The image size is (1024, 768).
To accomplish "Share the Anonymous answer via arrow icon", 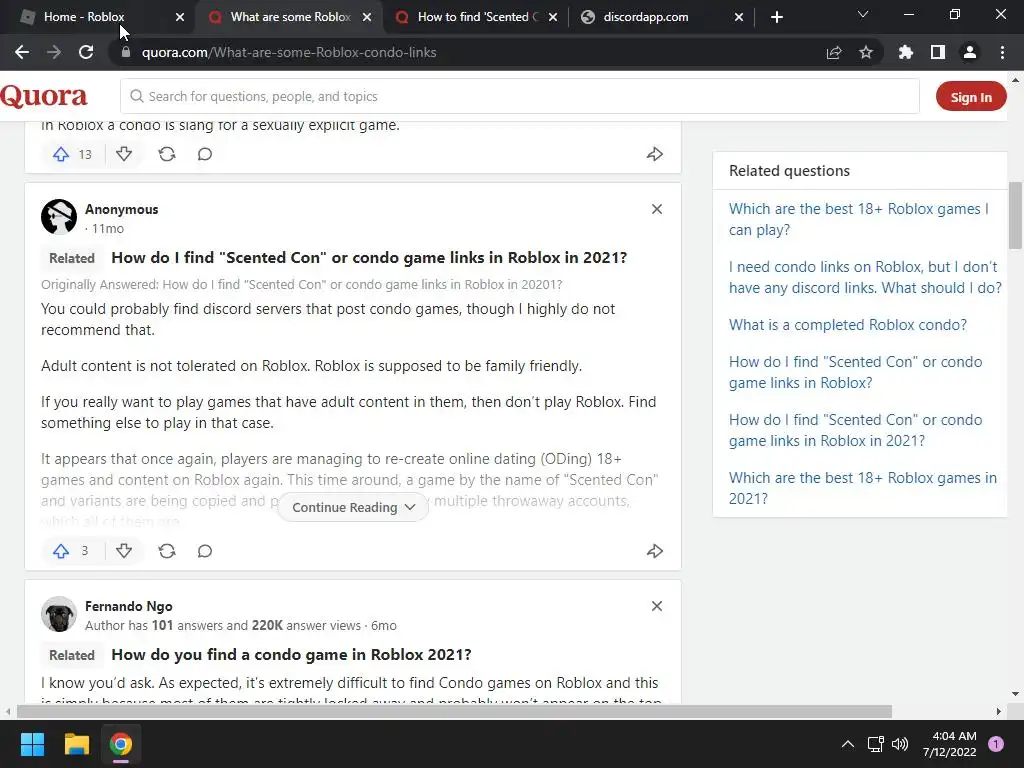I will pos(655,551).
